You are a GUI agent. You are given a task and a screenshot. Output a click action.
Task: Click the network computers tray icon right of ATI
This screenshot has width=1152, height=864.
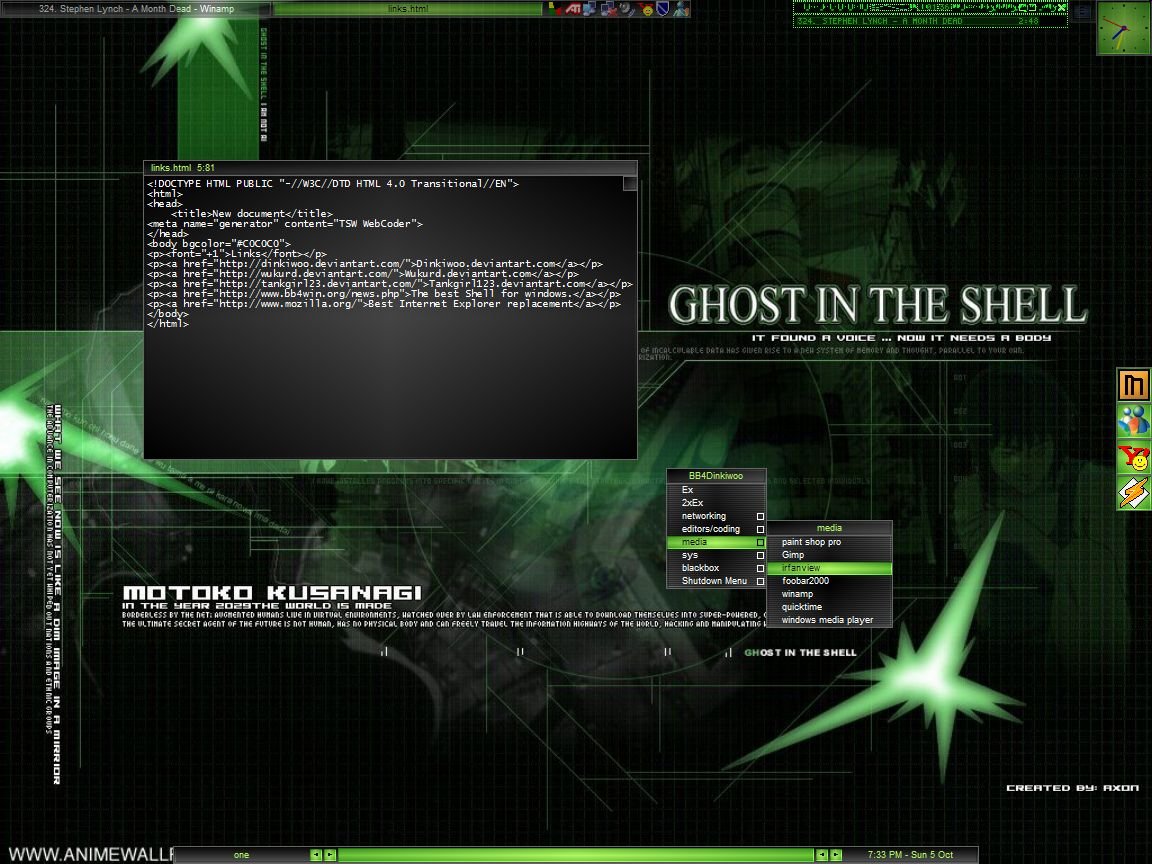coord(589,9)
